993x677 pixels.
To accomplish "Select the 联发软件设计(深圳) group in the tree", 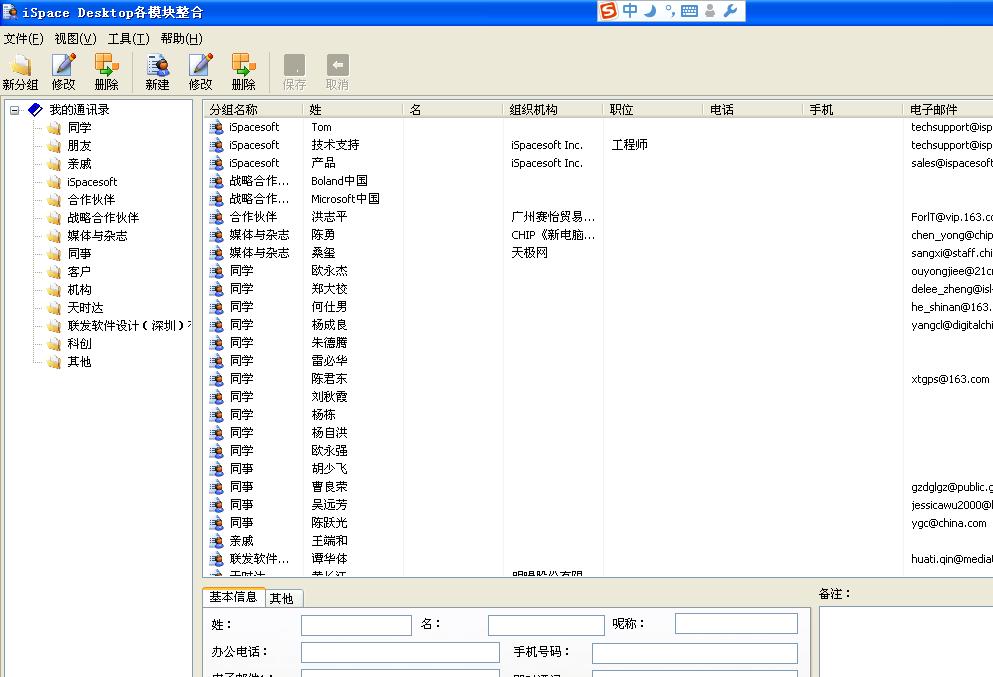I will [129, 326].
